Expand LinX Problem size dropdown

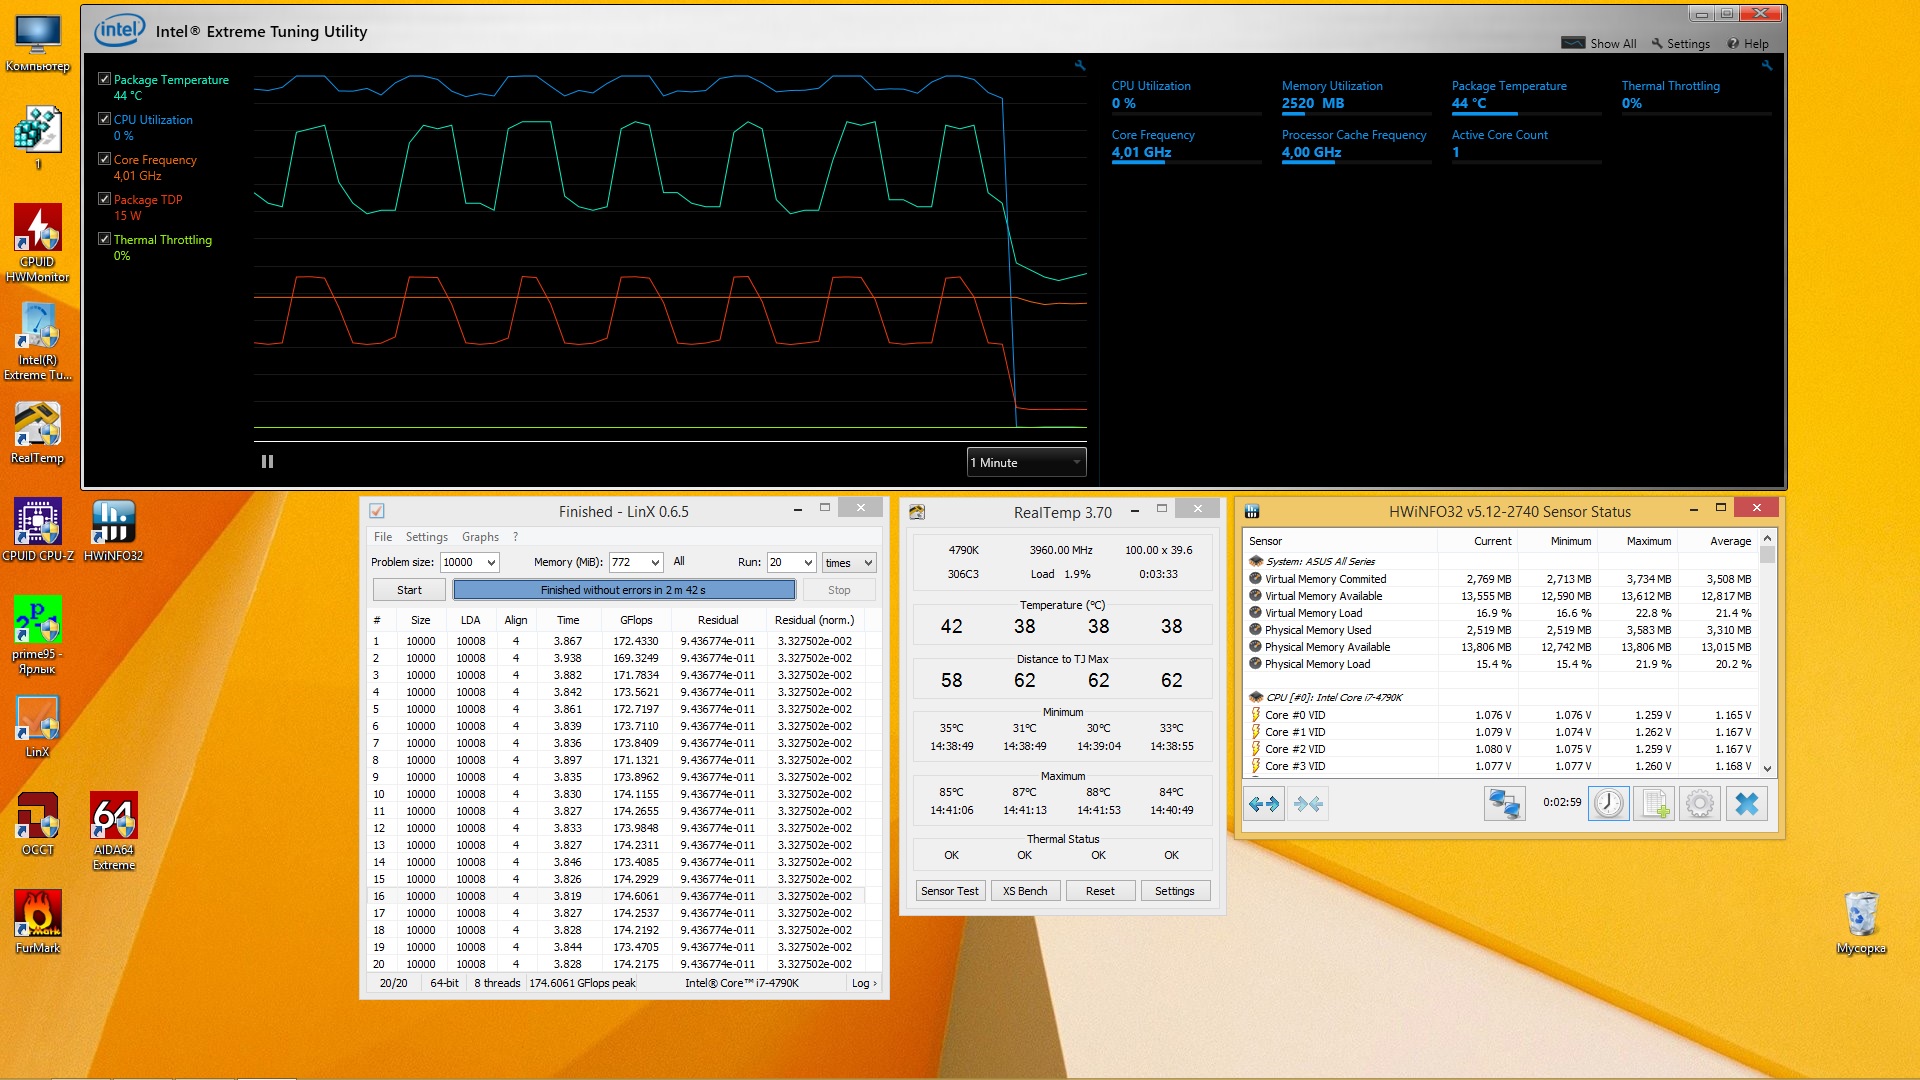[x=491, y=563]
